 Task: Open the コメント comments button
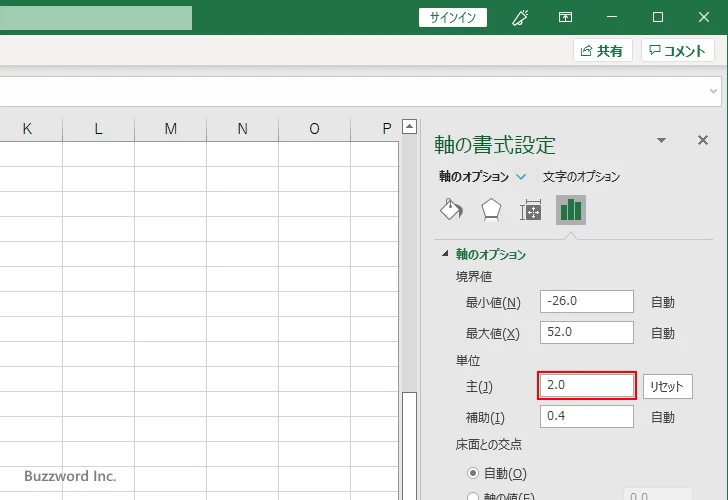tap(677, 51)
